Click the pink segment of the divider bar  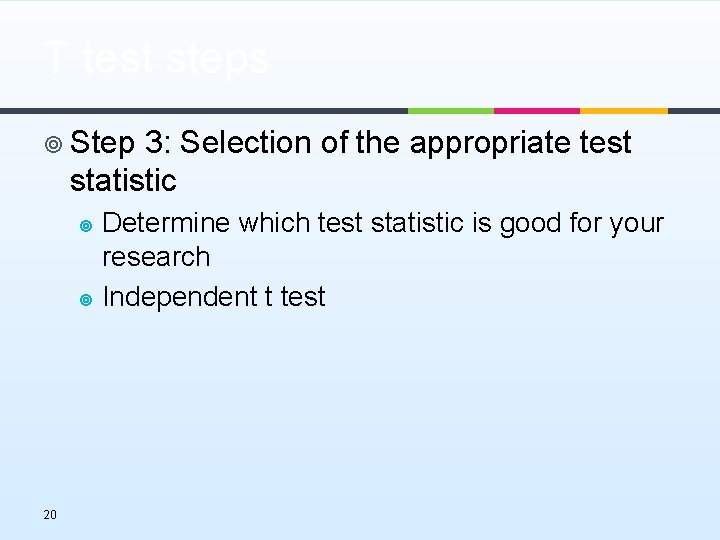point(537,111)
